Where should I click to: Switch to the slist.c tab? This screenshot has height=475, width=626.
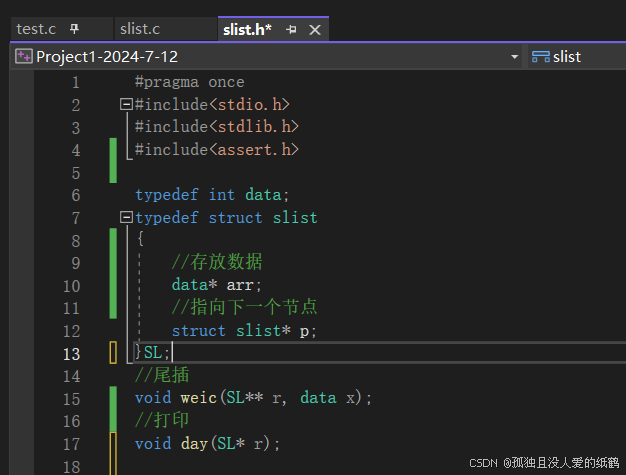tap(140, 29)
